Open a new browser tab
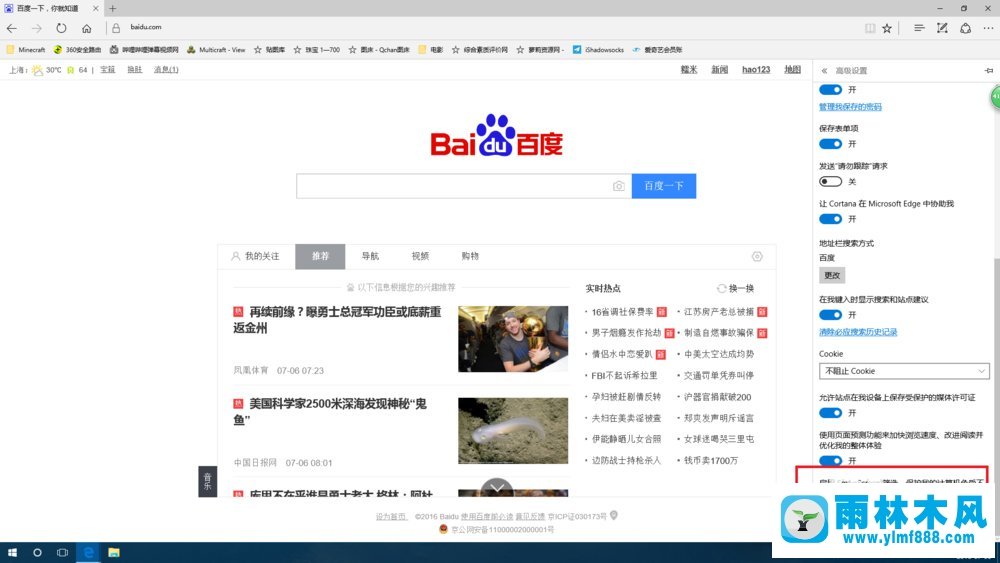Image resolution: width=1000 pixels, height=563 pixels. pos(112,8)
